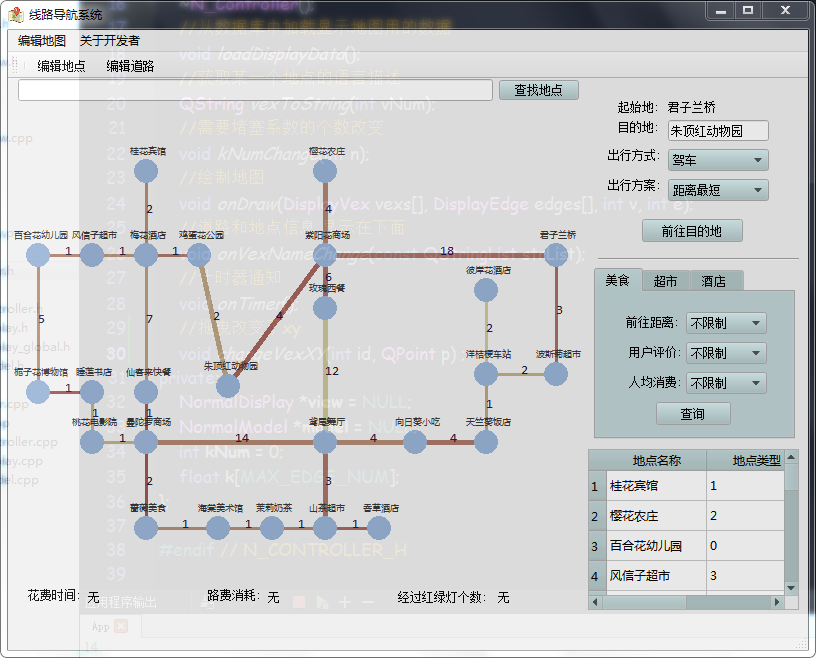This screenshot has width=816, height=658.
Task: Click the 鸡蛋花公园 map node
Action: 199,255
